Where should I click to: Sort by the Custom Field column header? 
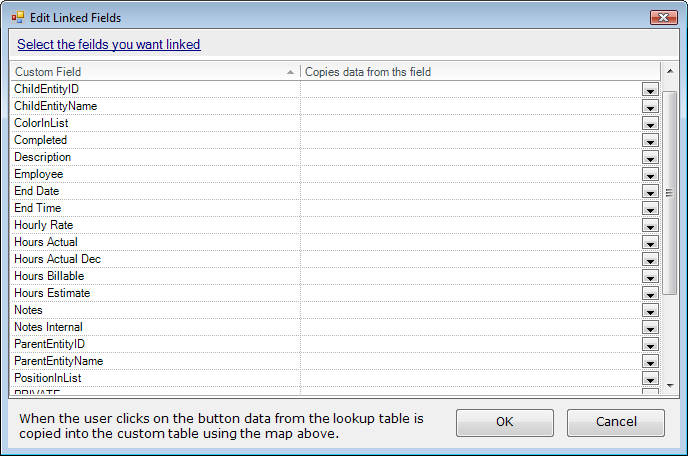[155, 72]
